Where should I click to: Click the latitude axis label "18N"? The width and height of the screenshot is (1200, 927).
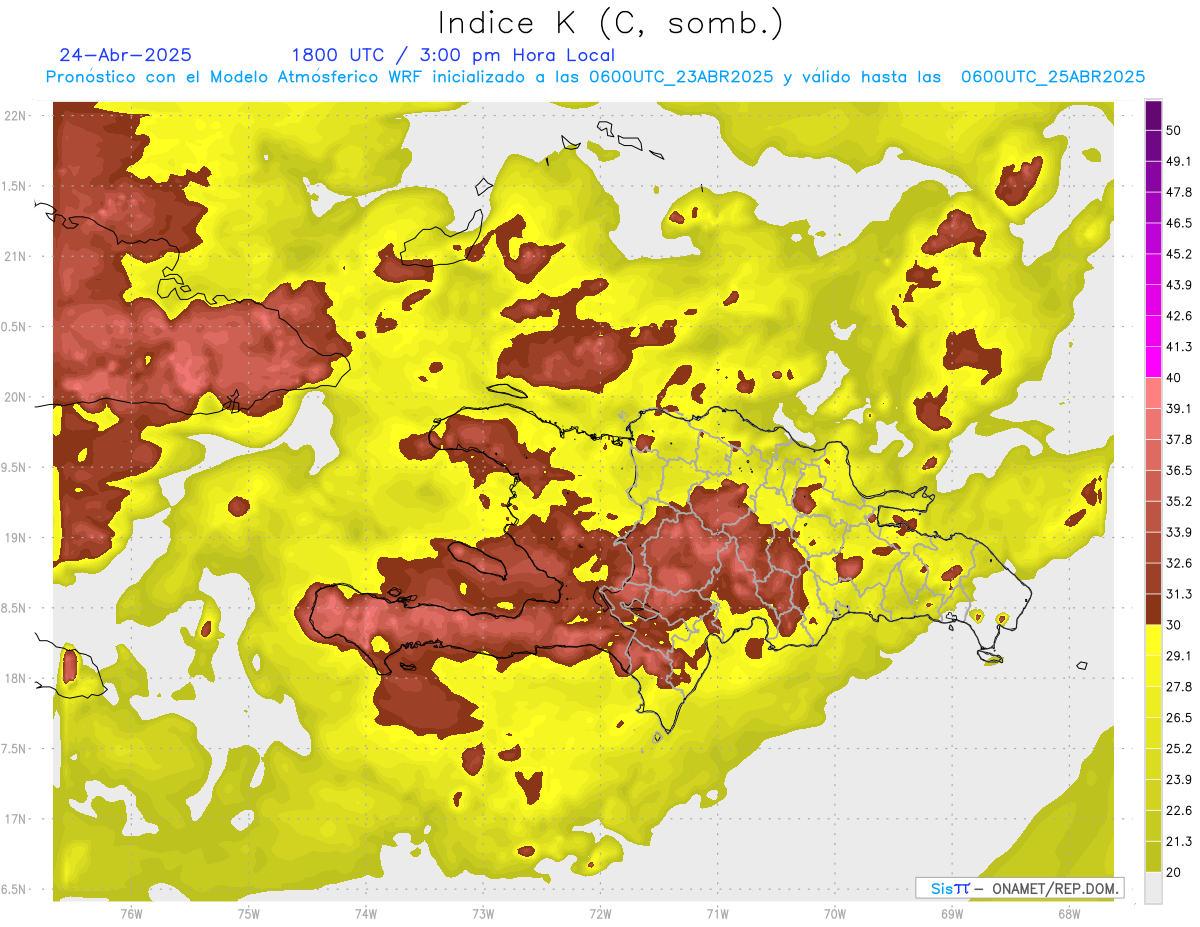(16, 679)
